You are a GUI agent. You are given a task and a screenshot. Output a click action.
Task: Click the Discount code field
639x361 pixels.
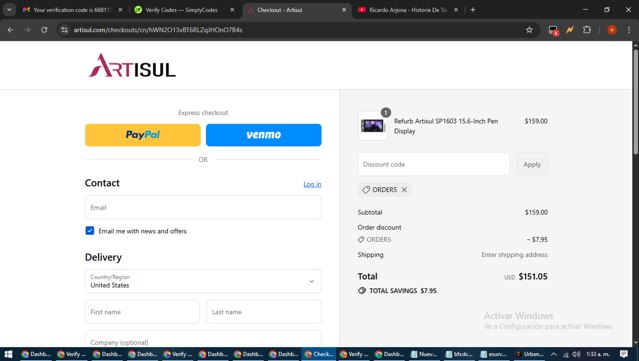coord(434,164)
